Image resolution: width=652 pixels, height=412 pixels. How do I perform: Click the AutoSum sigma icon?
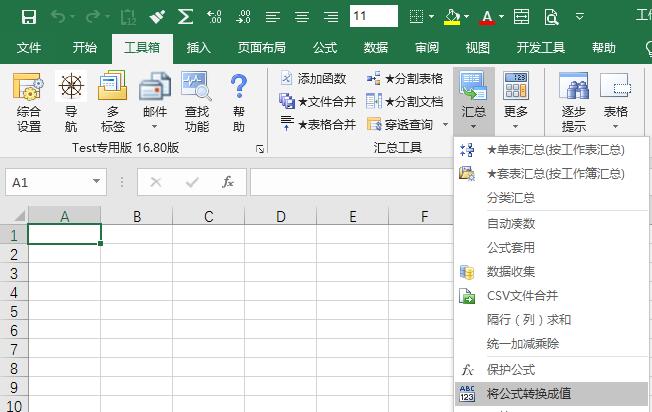point(185,16)
